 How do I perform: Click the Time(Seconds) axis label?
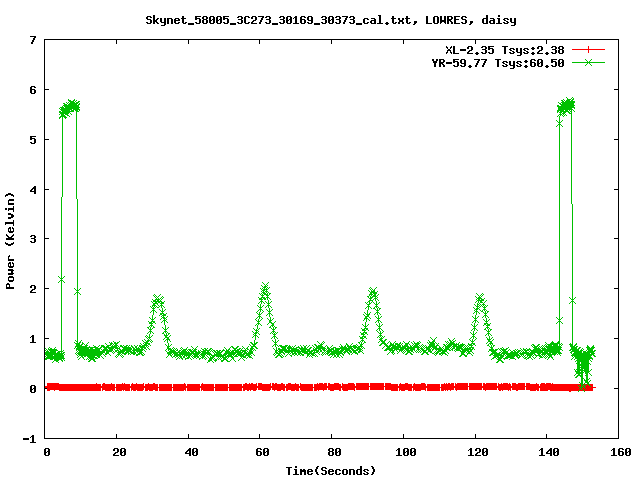[331, 471]
